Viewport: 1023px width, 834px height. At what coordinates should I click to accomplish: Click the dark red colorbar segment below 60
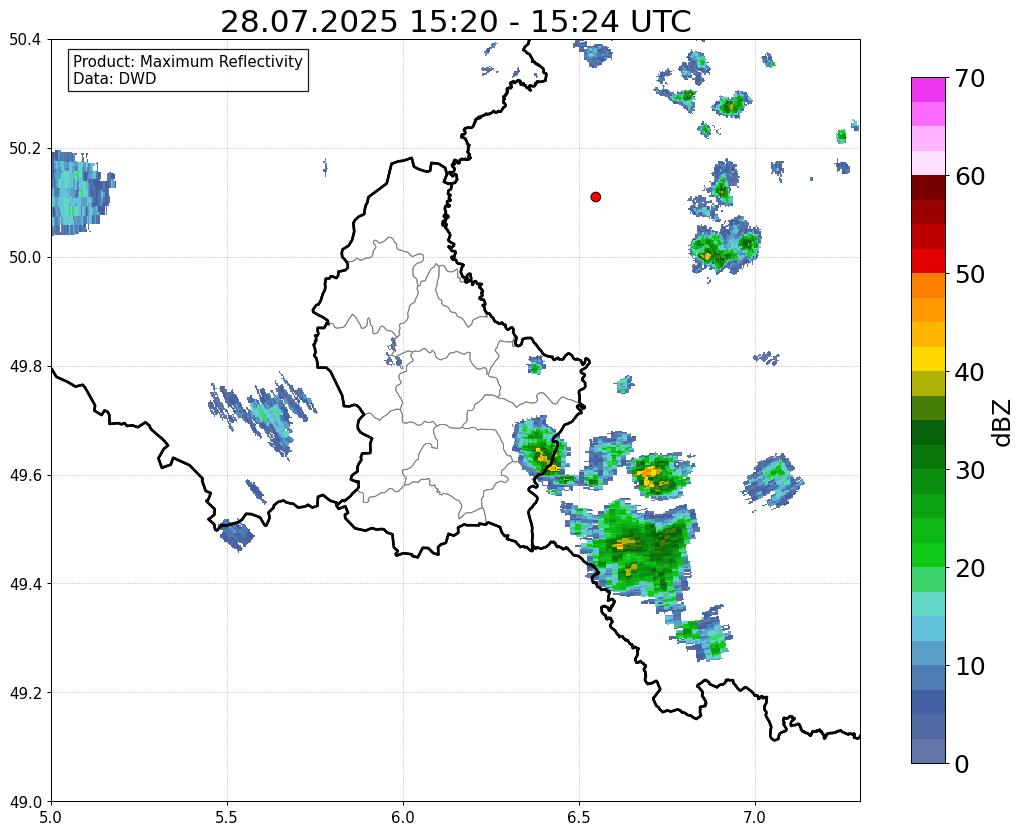point(928,188)
